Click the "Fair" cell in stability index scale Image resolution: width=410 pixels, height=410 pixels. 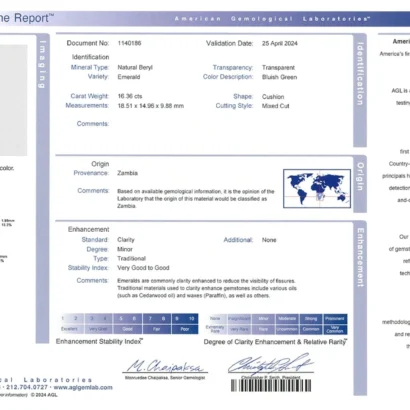coord(157,329)
